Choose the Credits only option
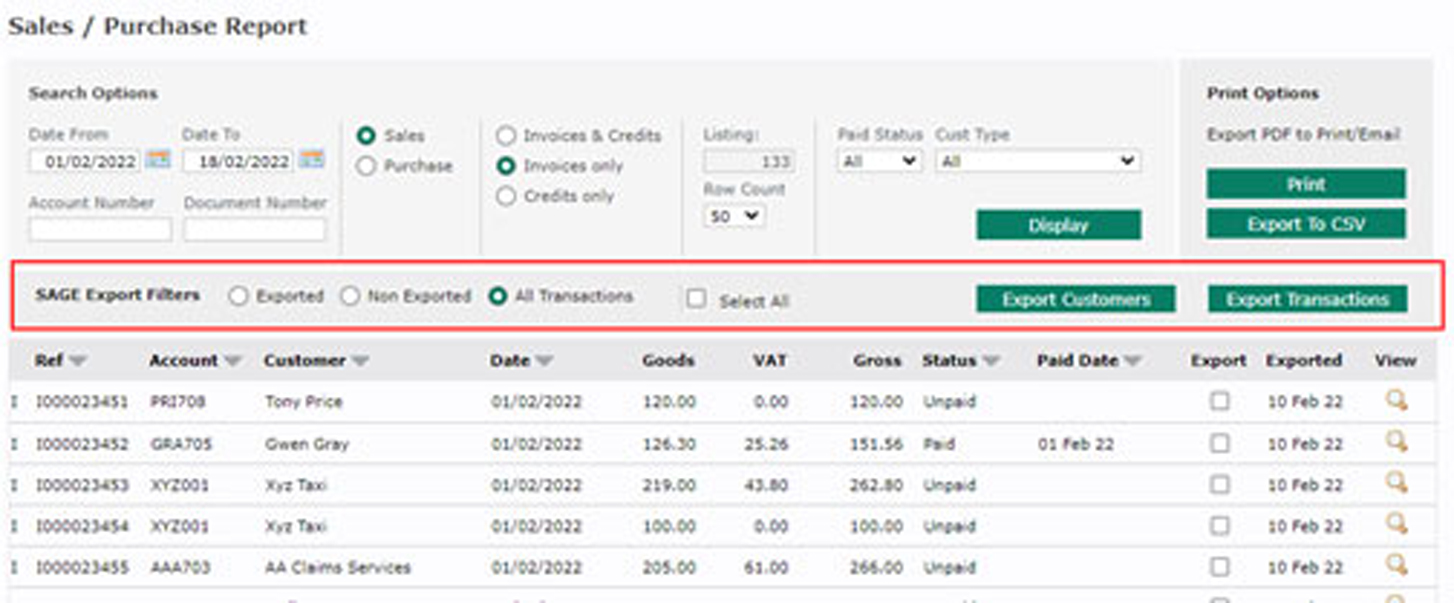Viewport: 1454px width, 603px height. coord(506,197)
